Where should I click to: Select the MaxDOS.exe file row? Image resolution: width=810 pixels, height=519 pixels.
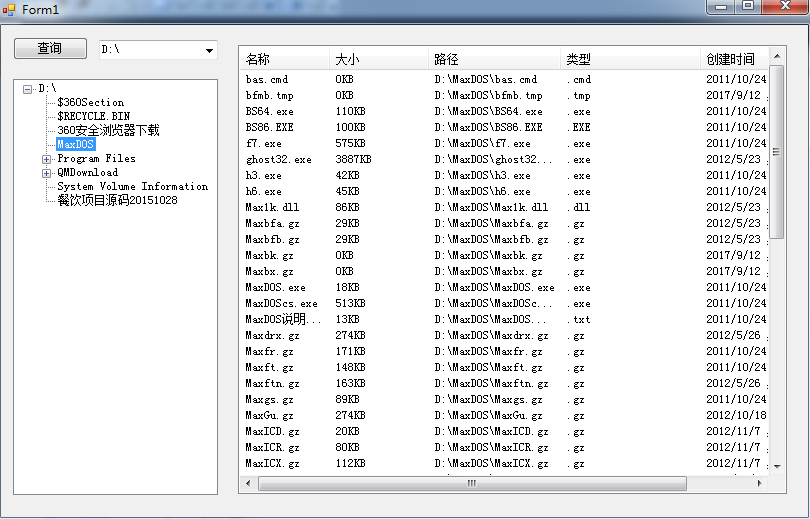tap(504, 288)
